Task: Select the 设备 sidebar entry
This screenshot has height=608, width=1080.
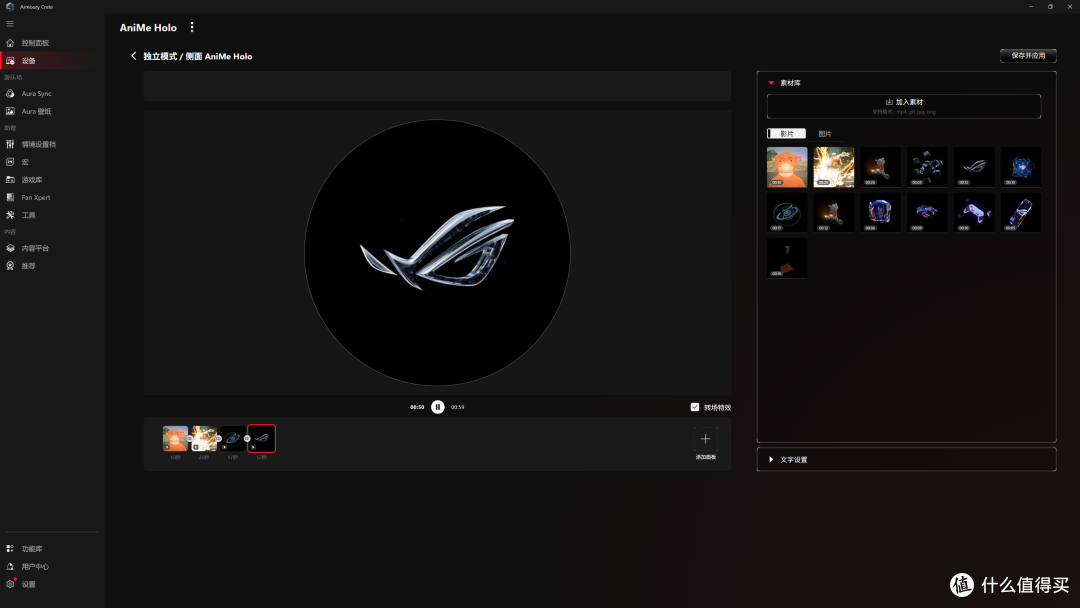Action: coord(52,61)
